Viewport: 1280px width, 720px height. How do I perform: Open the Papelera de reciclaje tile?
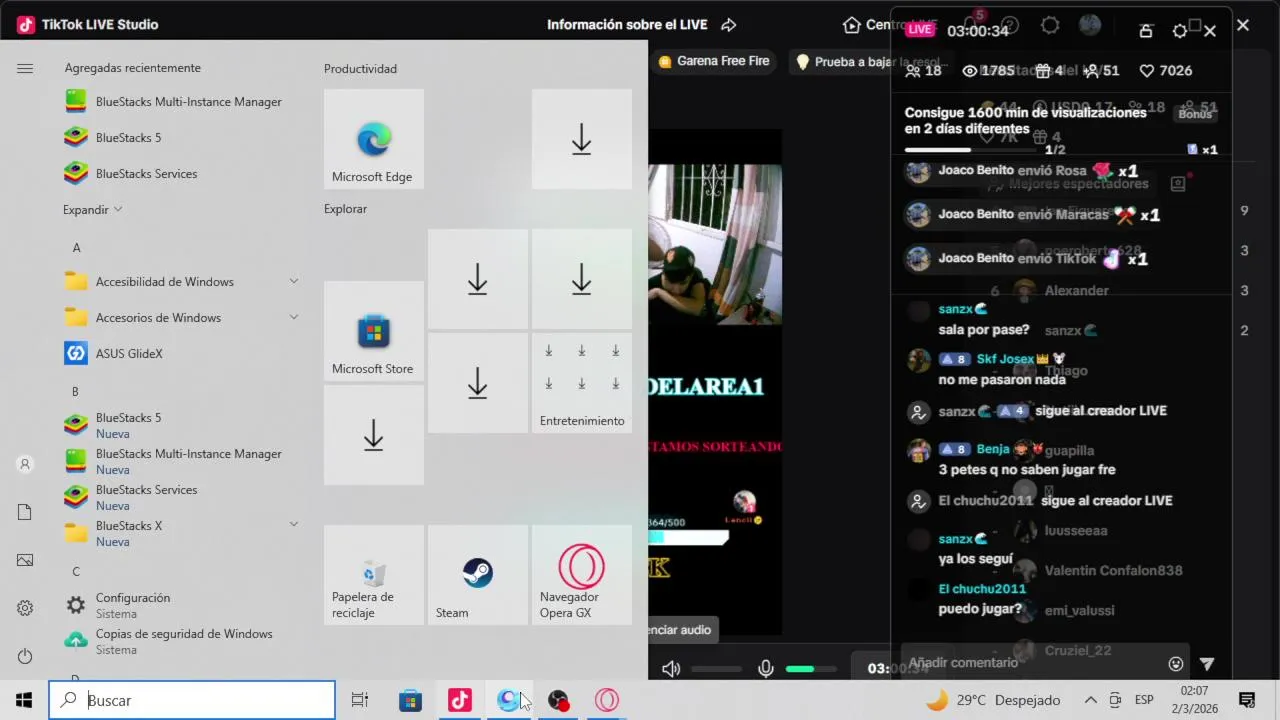374,575
